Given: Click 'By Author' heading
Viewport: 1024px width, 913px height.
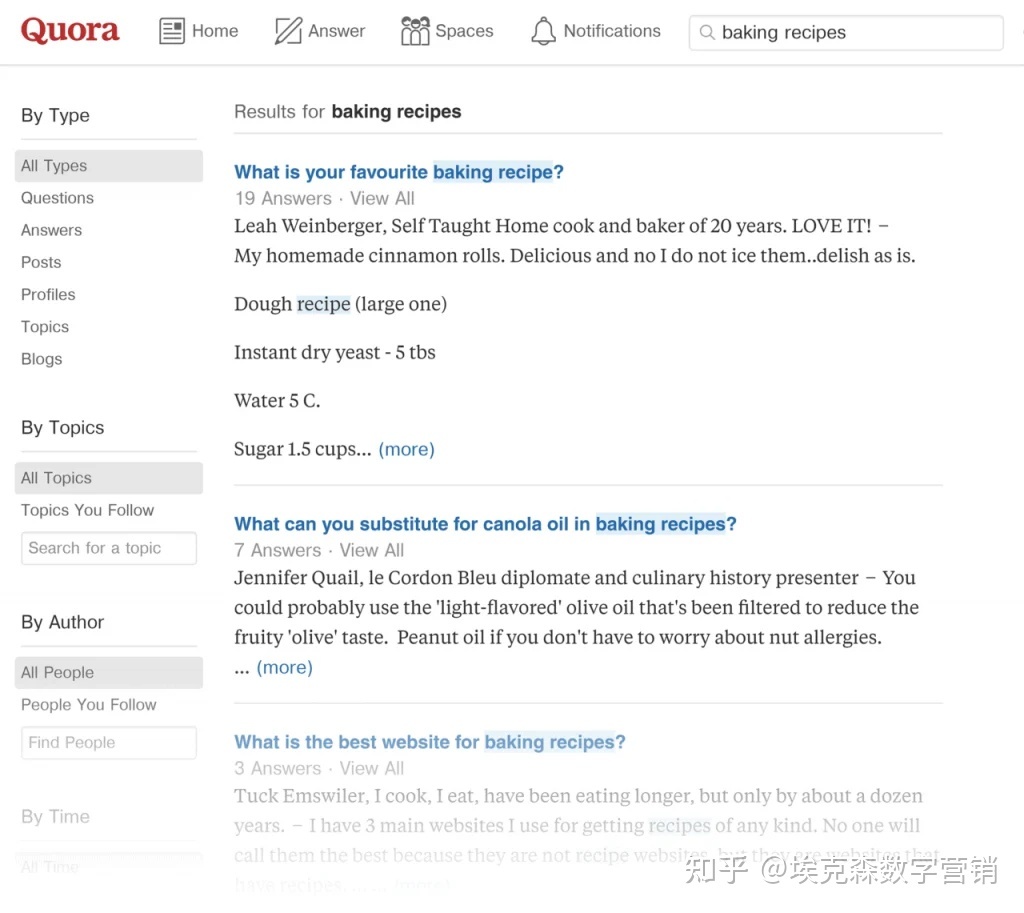Looking at the screenshot, I should [63, 622].
